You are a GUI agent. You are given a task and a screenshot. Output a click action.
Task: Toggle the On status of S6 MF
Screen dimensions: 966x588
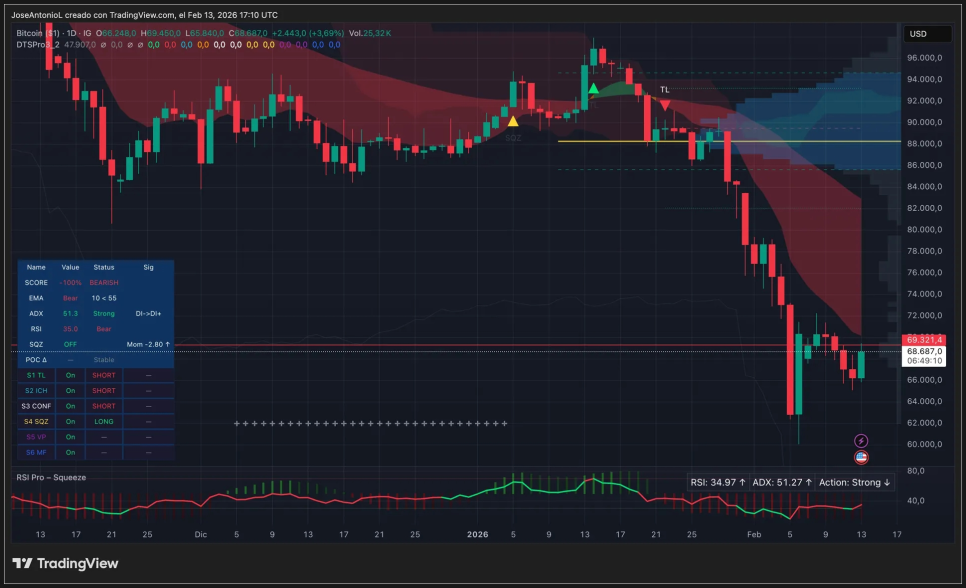[70, 452]
